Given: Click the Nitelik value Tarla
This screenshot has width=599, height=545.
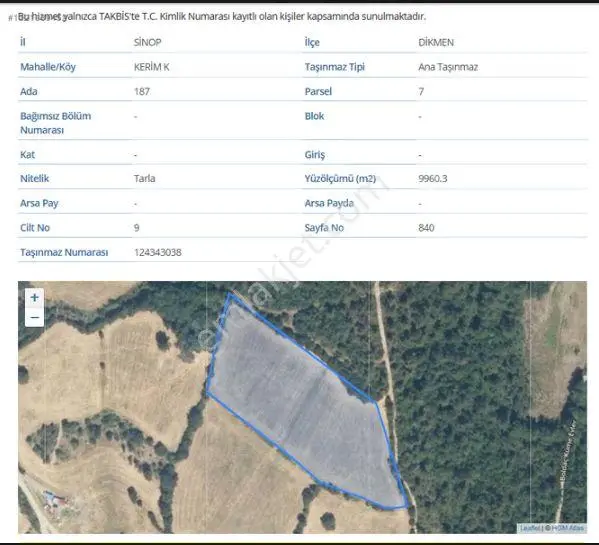Looking at the screenshot, I should [x=144, y=178].
